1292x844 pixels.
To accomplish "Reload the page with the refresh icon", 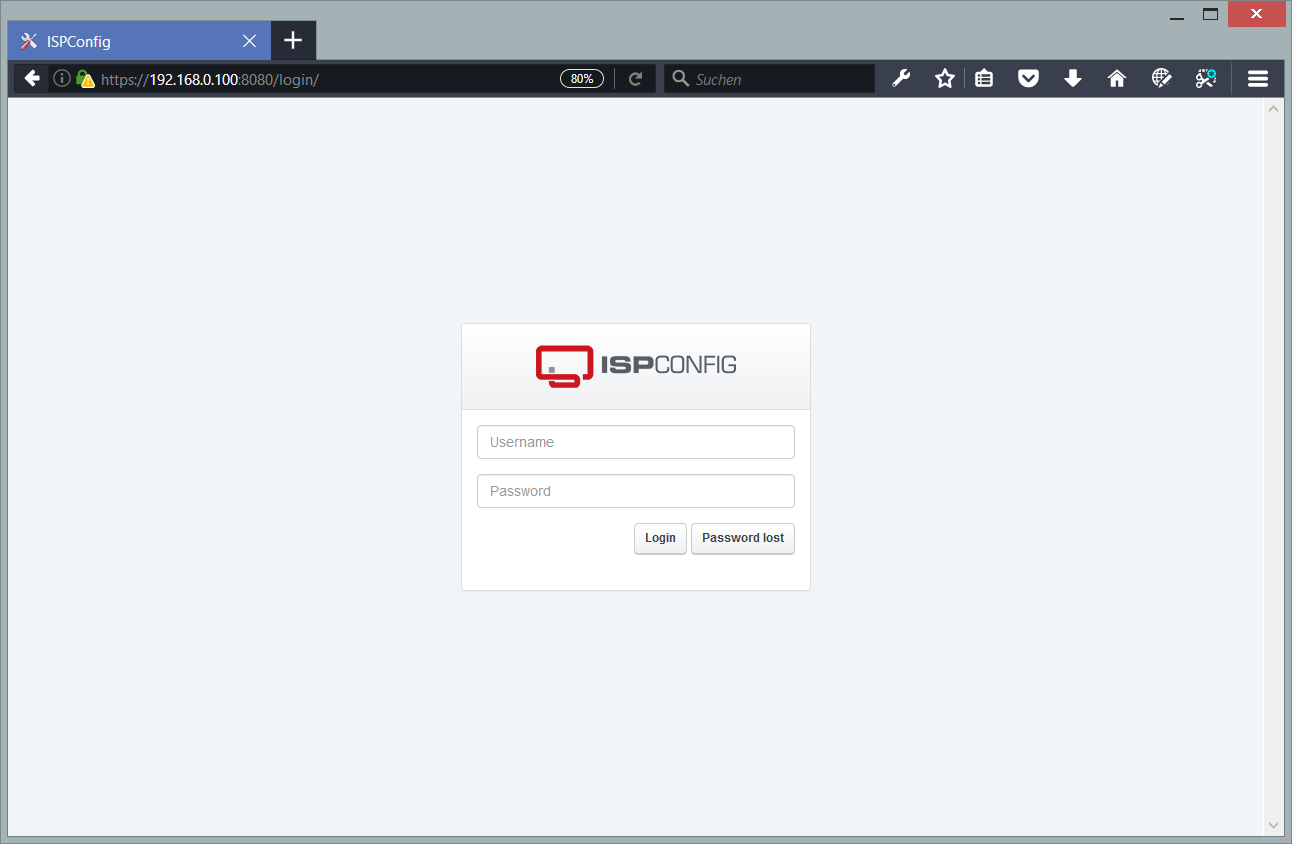I will pyautogui.click(x=635, y=79).
